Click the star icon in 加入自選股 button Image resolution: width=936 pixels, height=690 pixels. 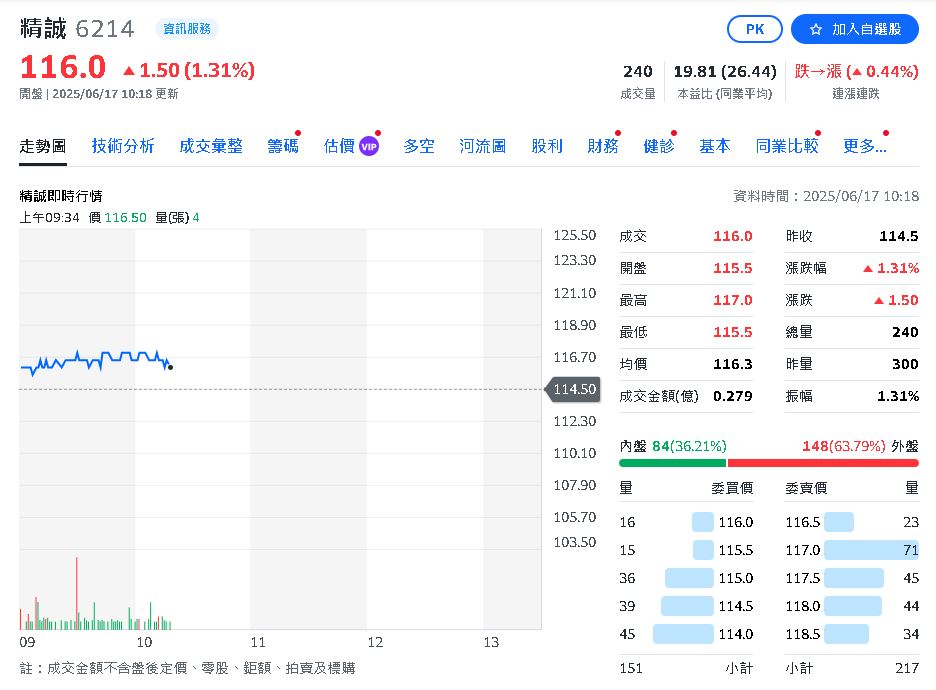[815, 29]
